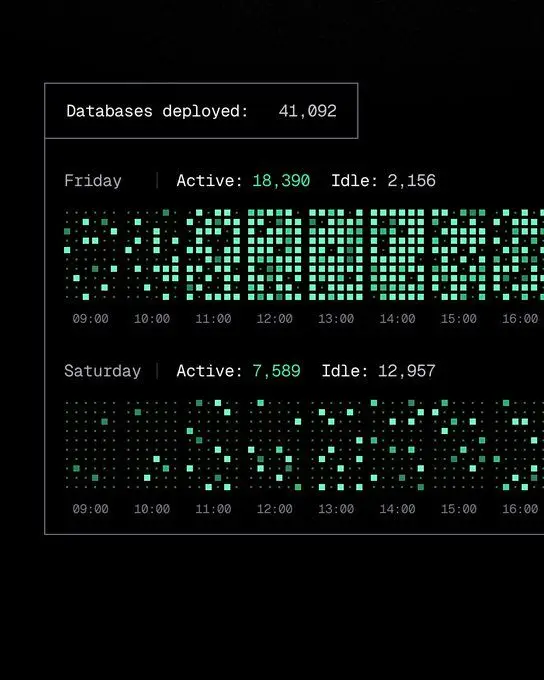Click Saturday's 10:00 time label

pos(152,509)
